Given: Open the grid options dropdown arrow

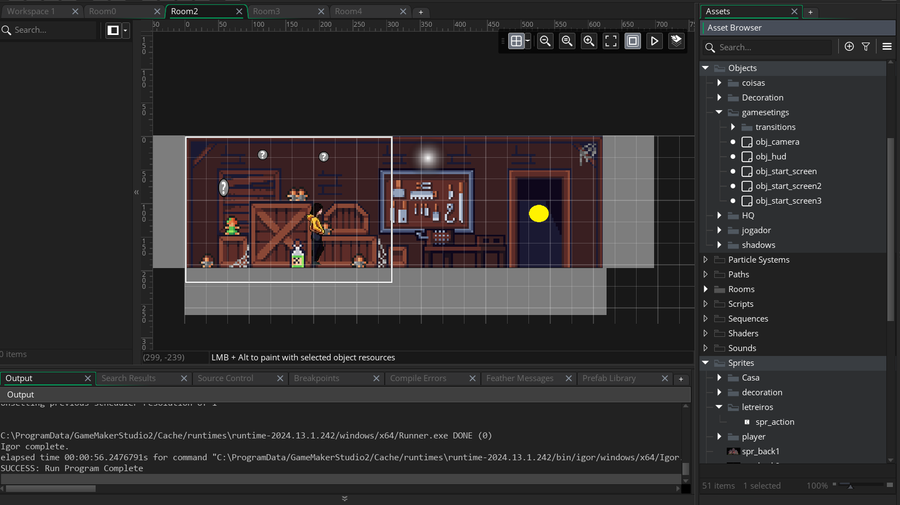Looking at the screenshot, I should coord(527,41).
